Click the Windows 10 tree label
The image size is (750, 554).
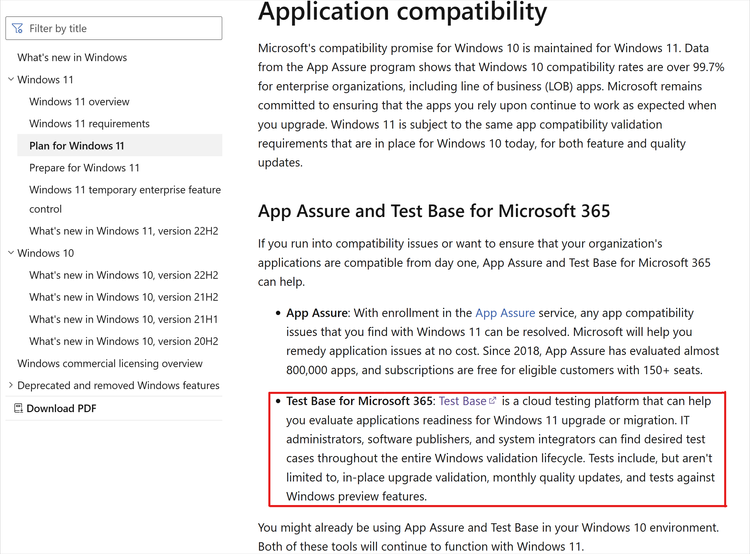tap(45, 253)
